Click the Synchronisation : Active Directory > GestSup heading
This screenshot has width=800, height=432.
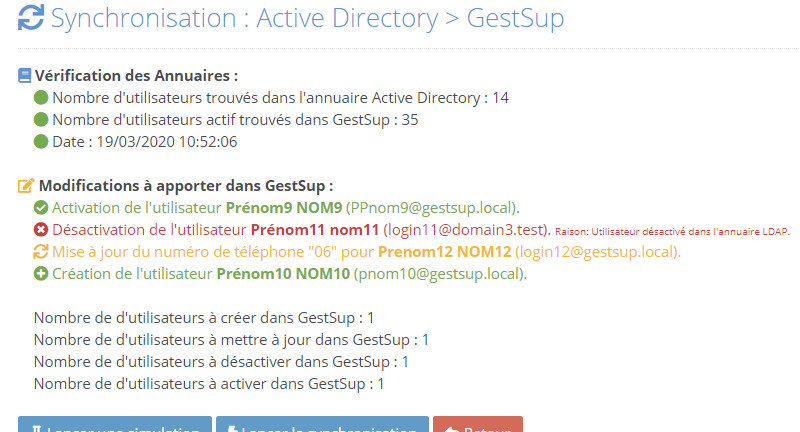[308, 18]
